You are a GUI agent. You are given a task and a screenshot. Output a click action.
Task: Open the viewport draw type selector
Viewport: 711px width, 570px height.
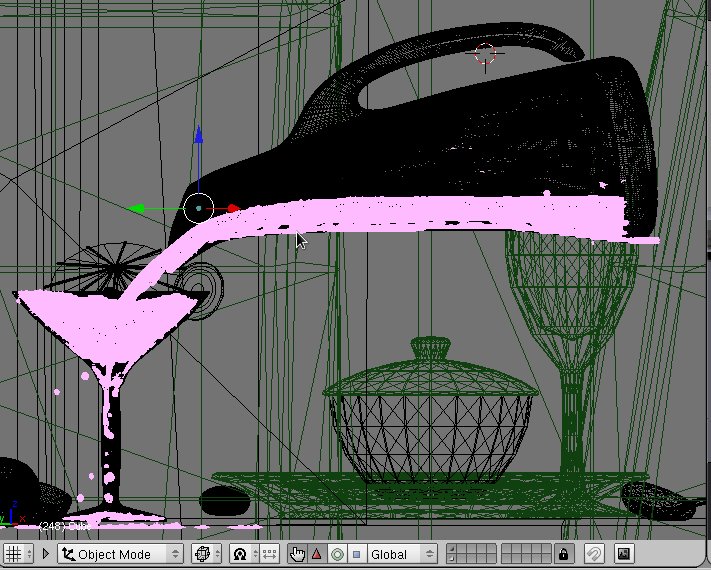coord(206,554)
